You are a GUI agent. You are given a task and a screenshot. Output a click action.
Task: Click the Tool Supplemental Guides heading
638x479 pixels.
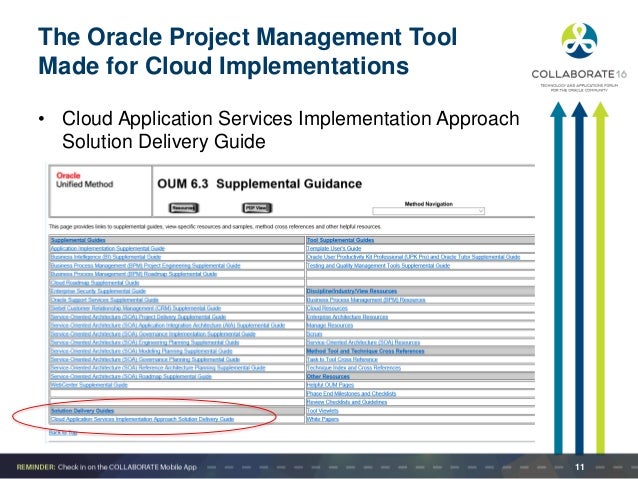pos(341,240)
